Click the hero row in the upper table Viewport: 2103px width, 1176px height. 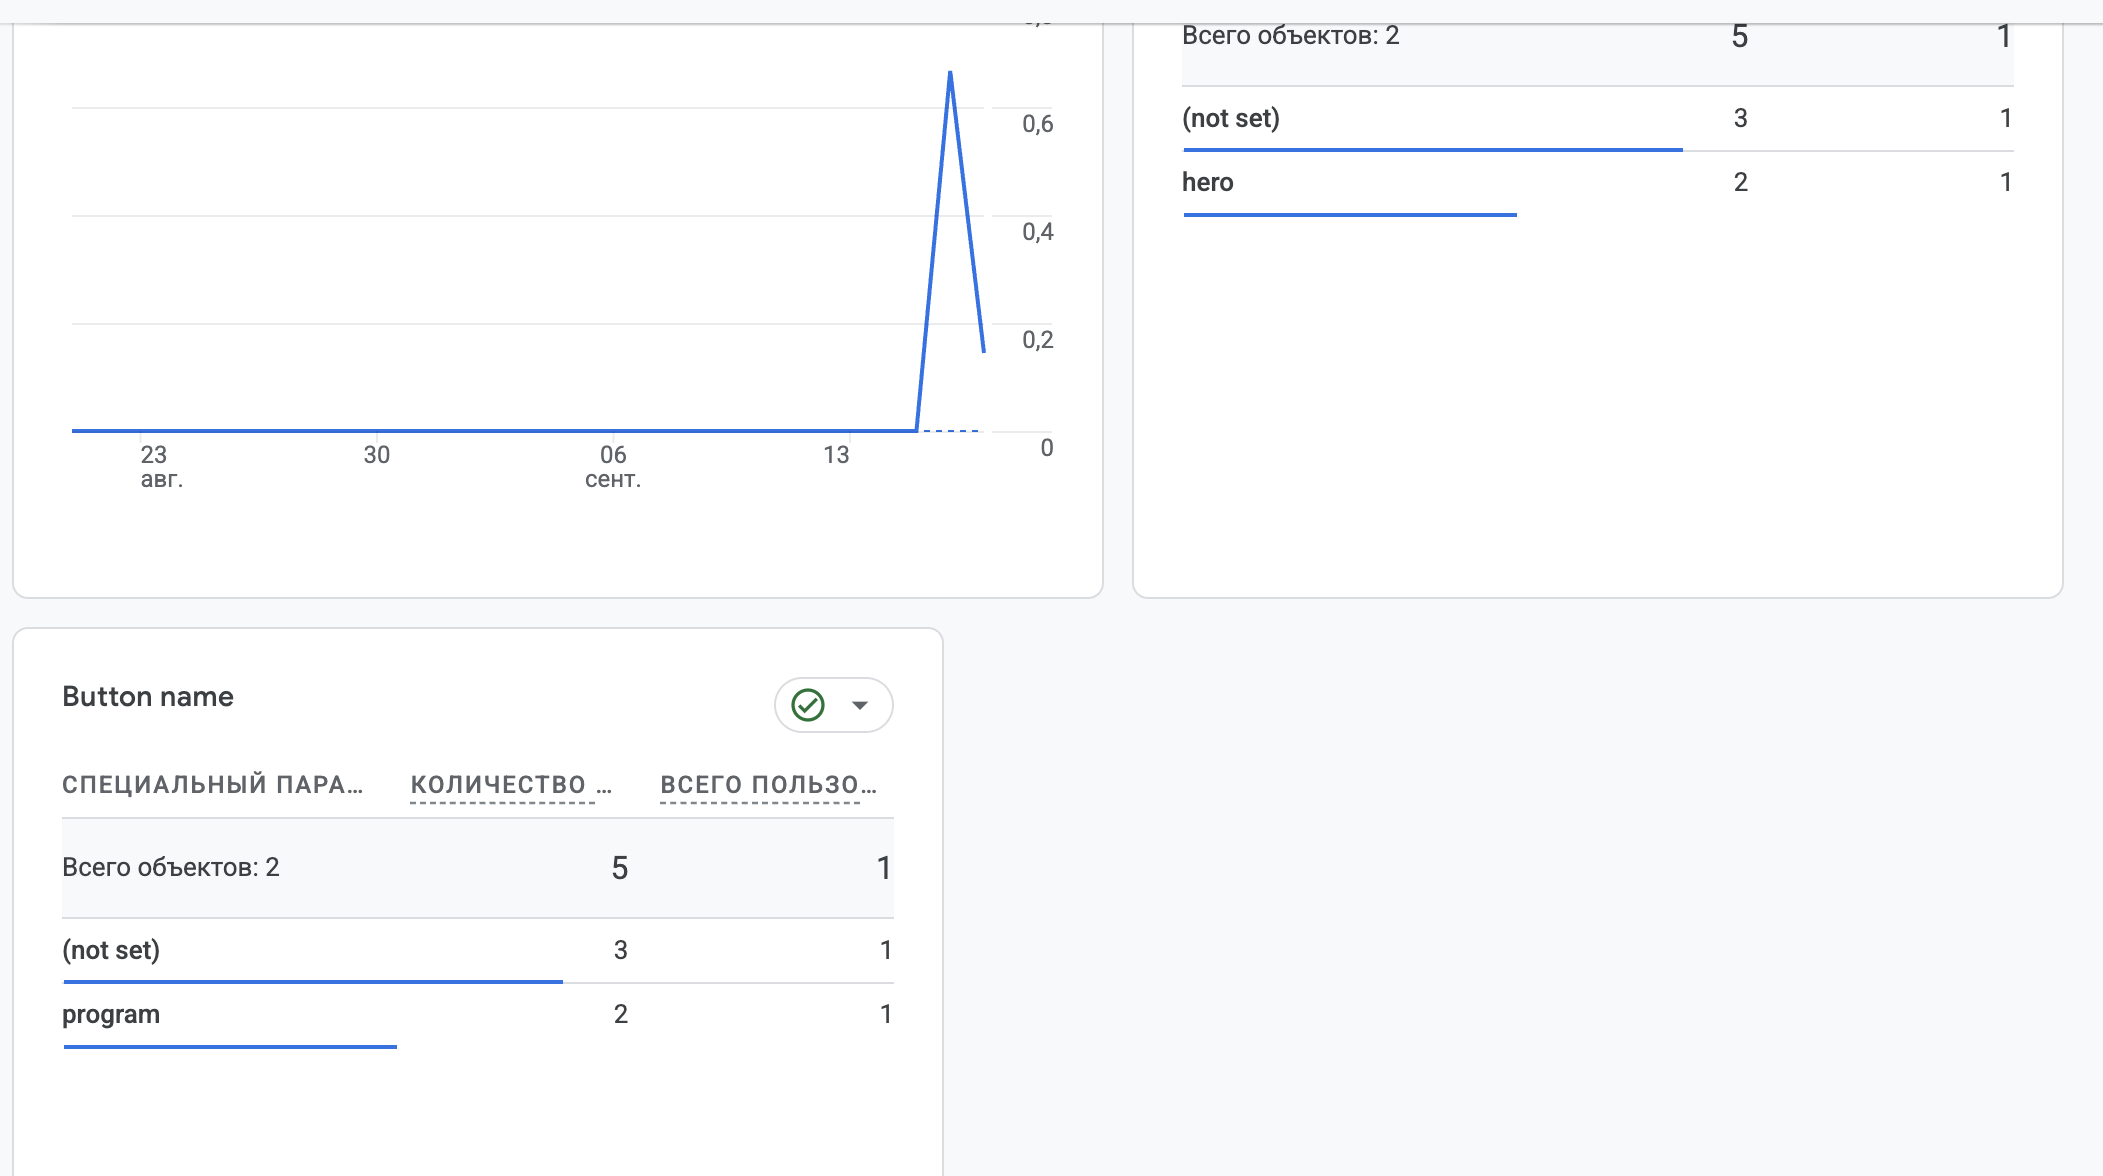pos(1598,183)
